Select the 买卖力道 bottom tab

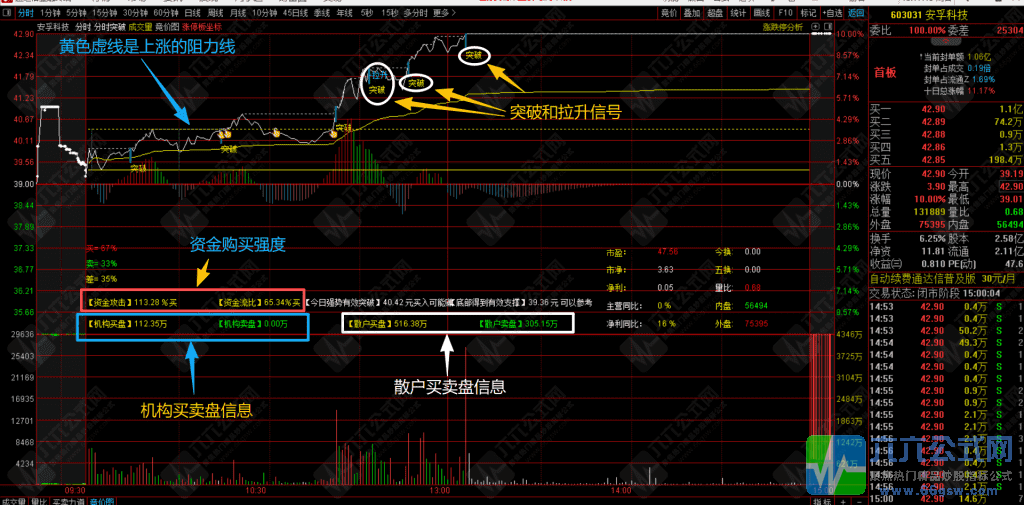[x=69, y=501]
